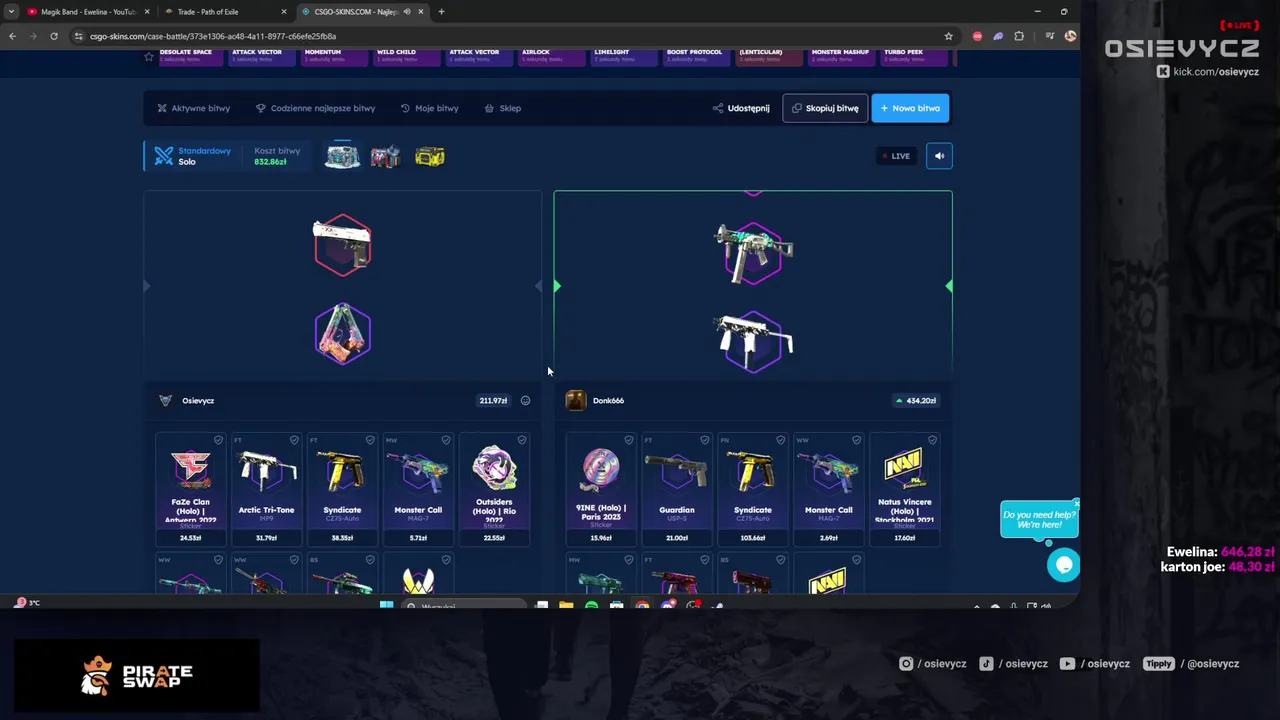Open Osievycz's Monster Call MAG-7 card
This screenshot has height=720, width=1280.
(418, 489)
